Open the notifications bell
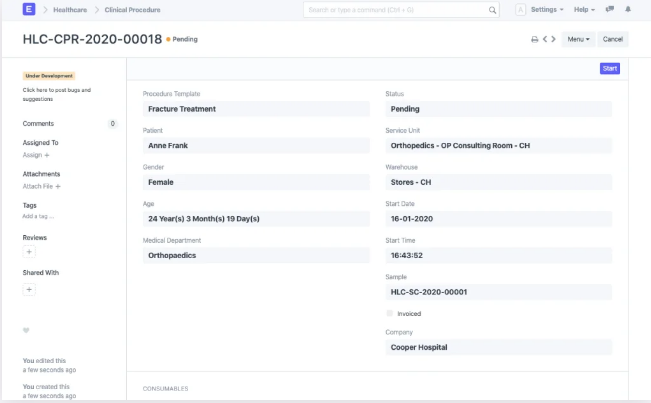This screenshot has width=651, height=403. pos(628,9)
